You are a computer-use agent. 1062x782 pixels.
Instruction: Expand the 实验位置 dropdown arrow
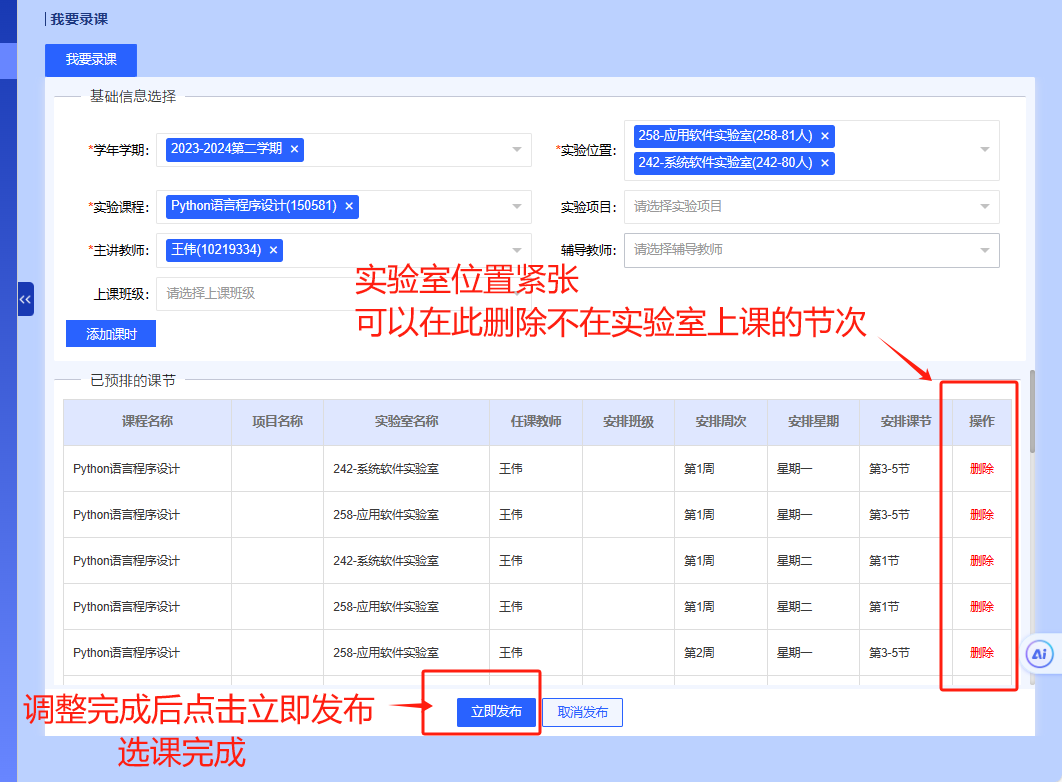[984, 150]
